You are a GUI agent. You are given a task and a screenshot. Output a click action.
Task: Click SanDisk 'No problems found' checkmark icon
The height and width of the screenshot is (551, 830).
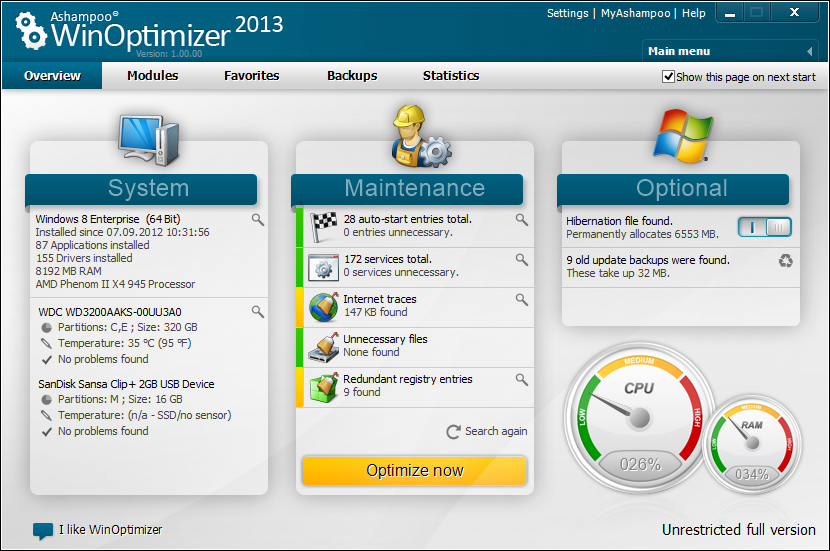(47, 432)
